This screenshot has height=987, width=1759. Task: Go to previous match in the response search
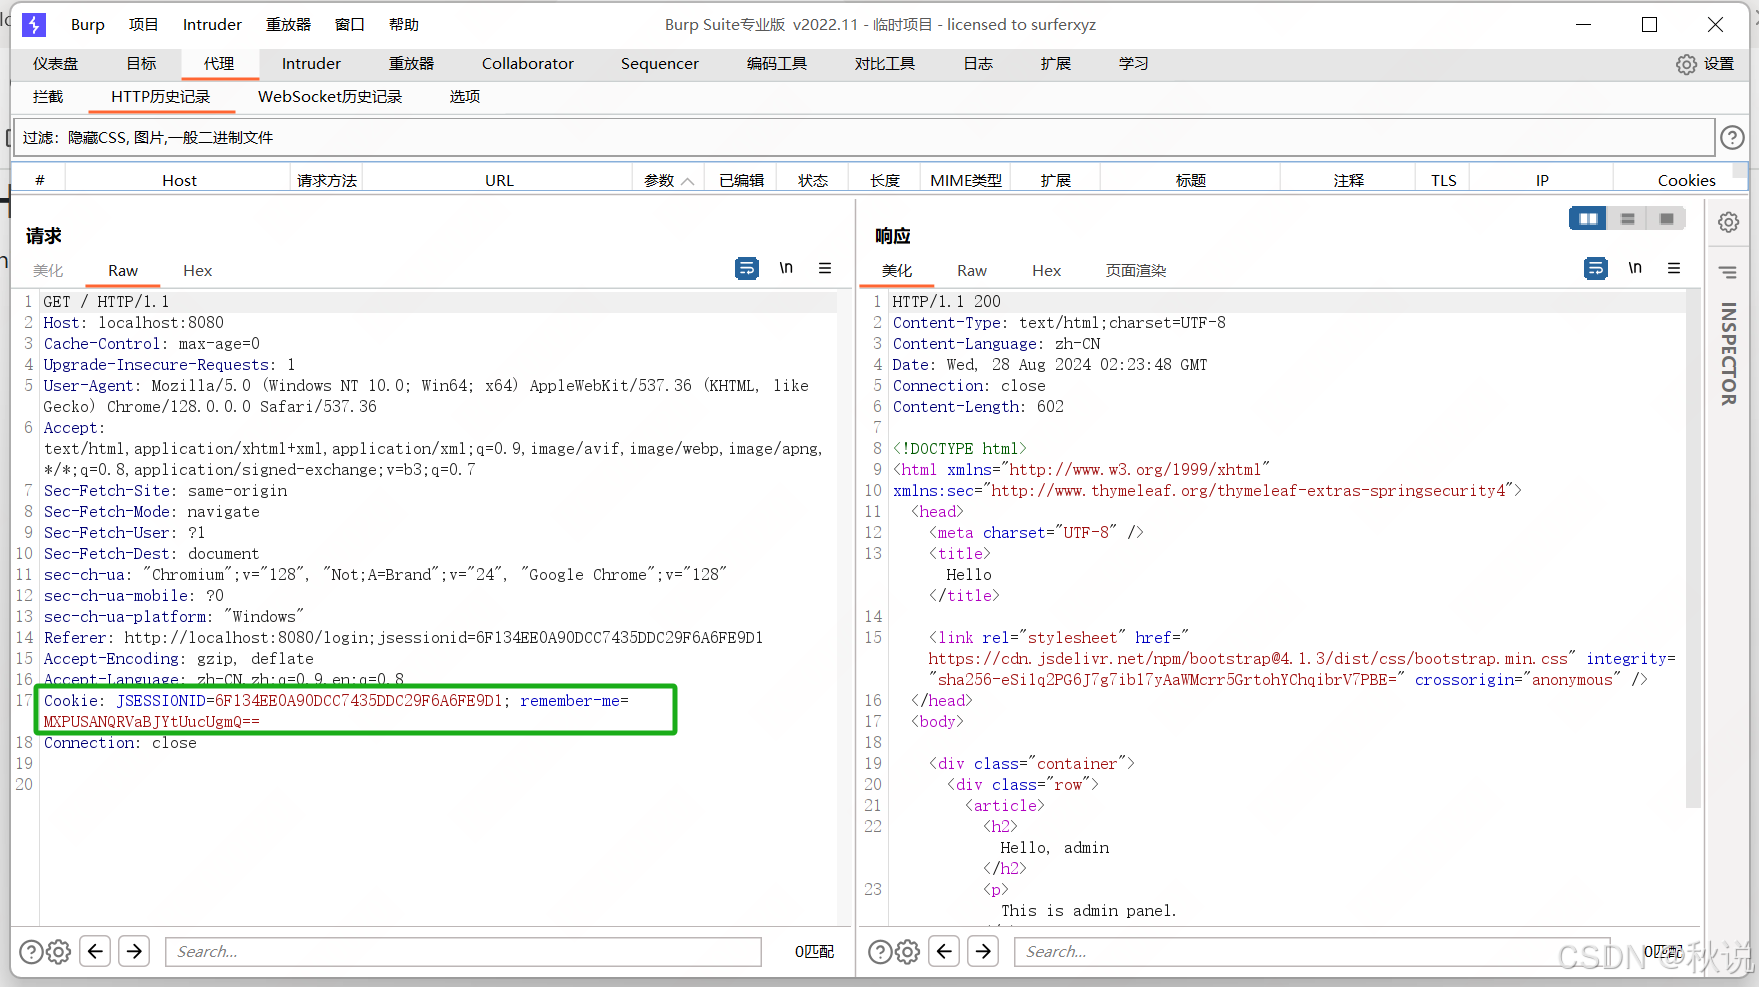944,950
